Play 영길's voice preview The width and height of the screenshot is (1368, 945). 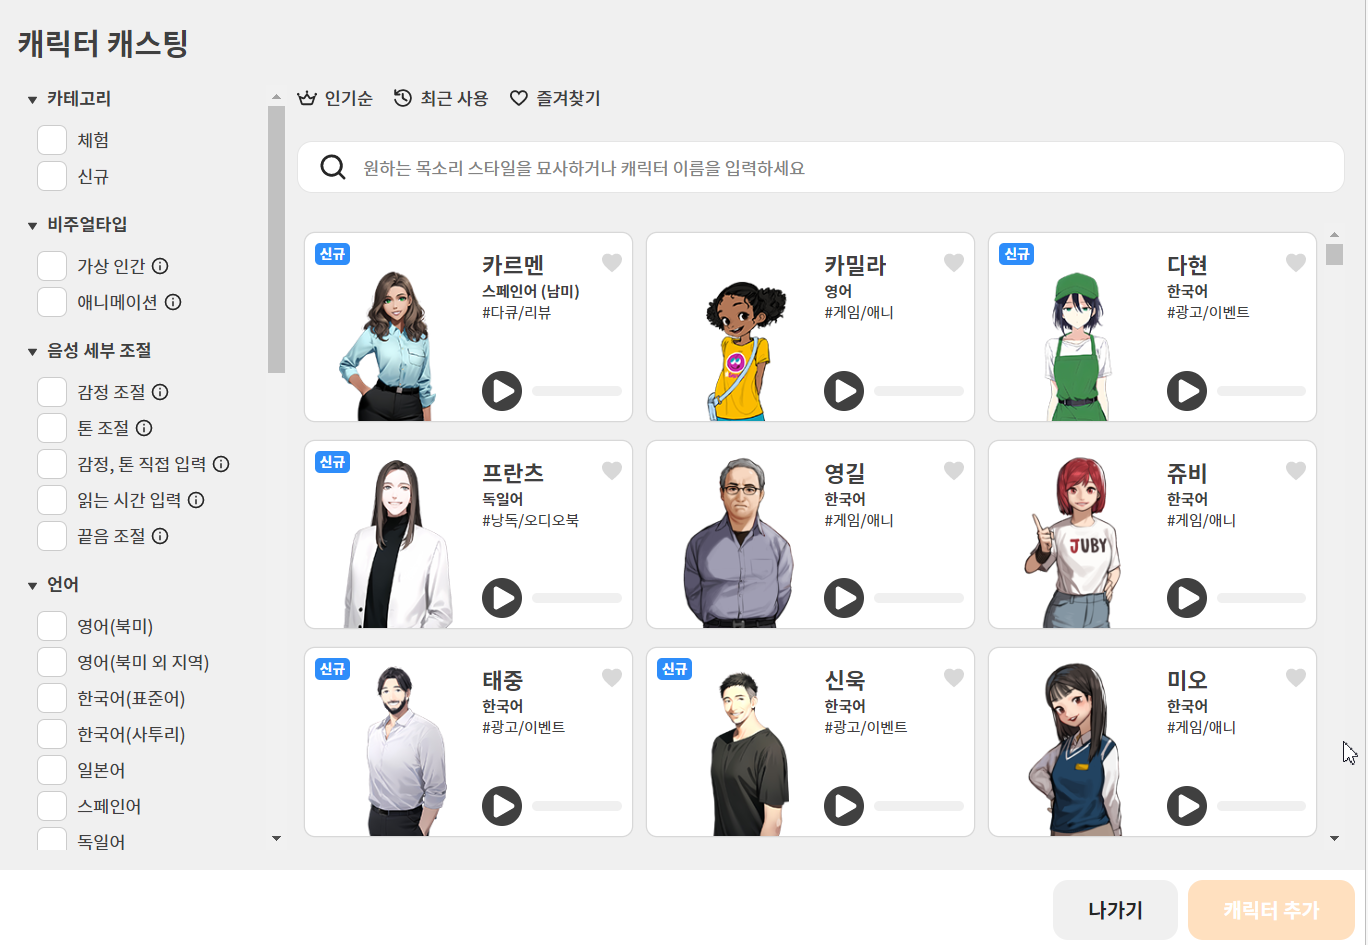[844, 598]
